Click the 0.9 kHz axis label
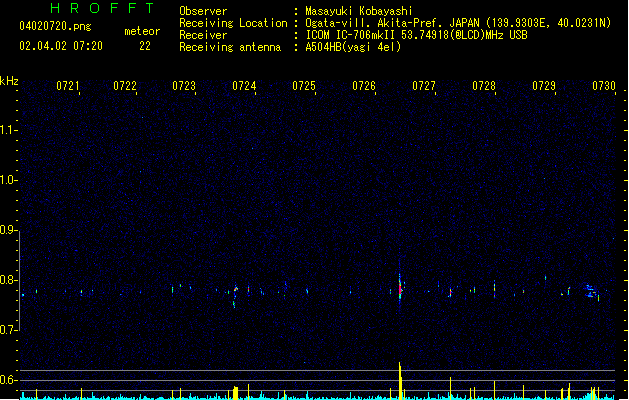 [8, 230]
